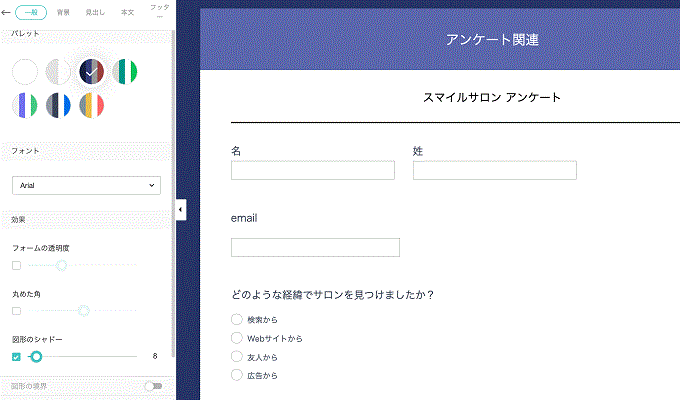
Task: Go to the 本文 tab
Action: click(x=127, y=13)
